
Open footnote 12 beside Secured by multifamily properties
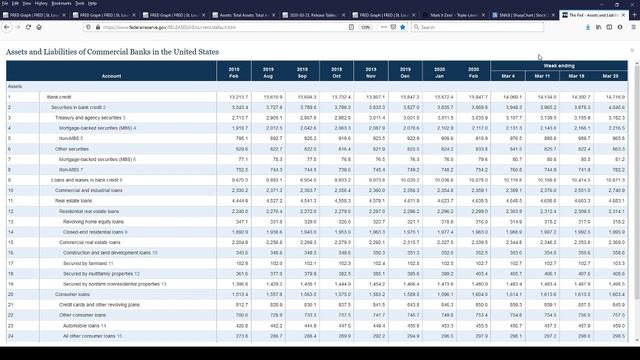[137, 273]
